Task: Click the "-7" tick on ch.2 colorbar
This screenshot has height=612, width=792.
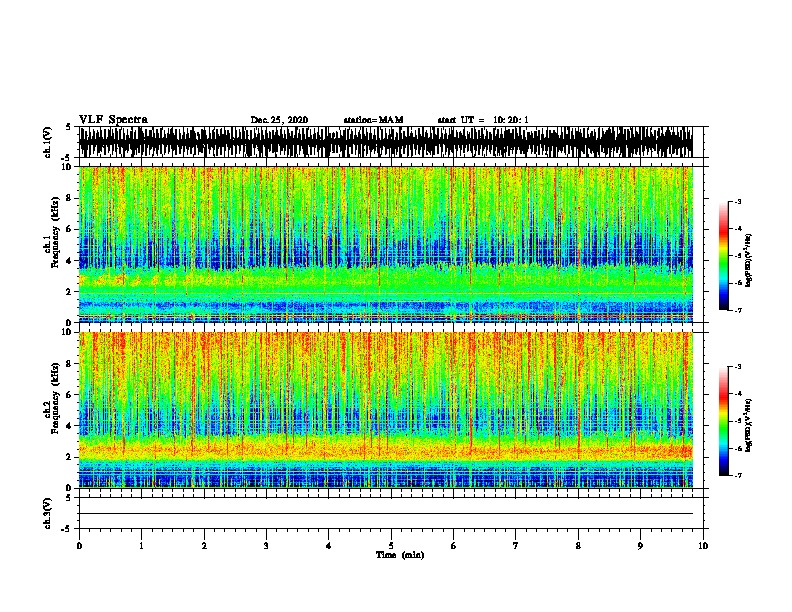Action: pyautogui.click(x=738, y=476)
